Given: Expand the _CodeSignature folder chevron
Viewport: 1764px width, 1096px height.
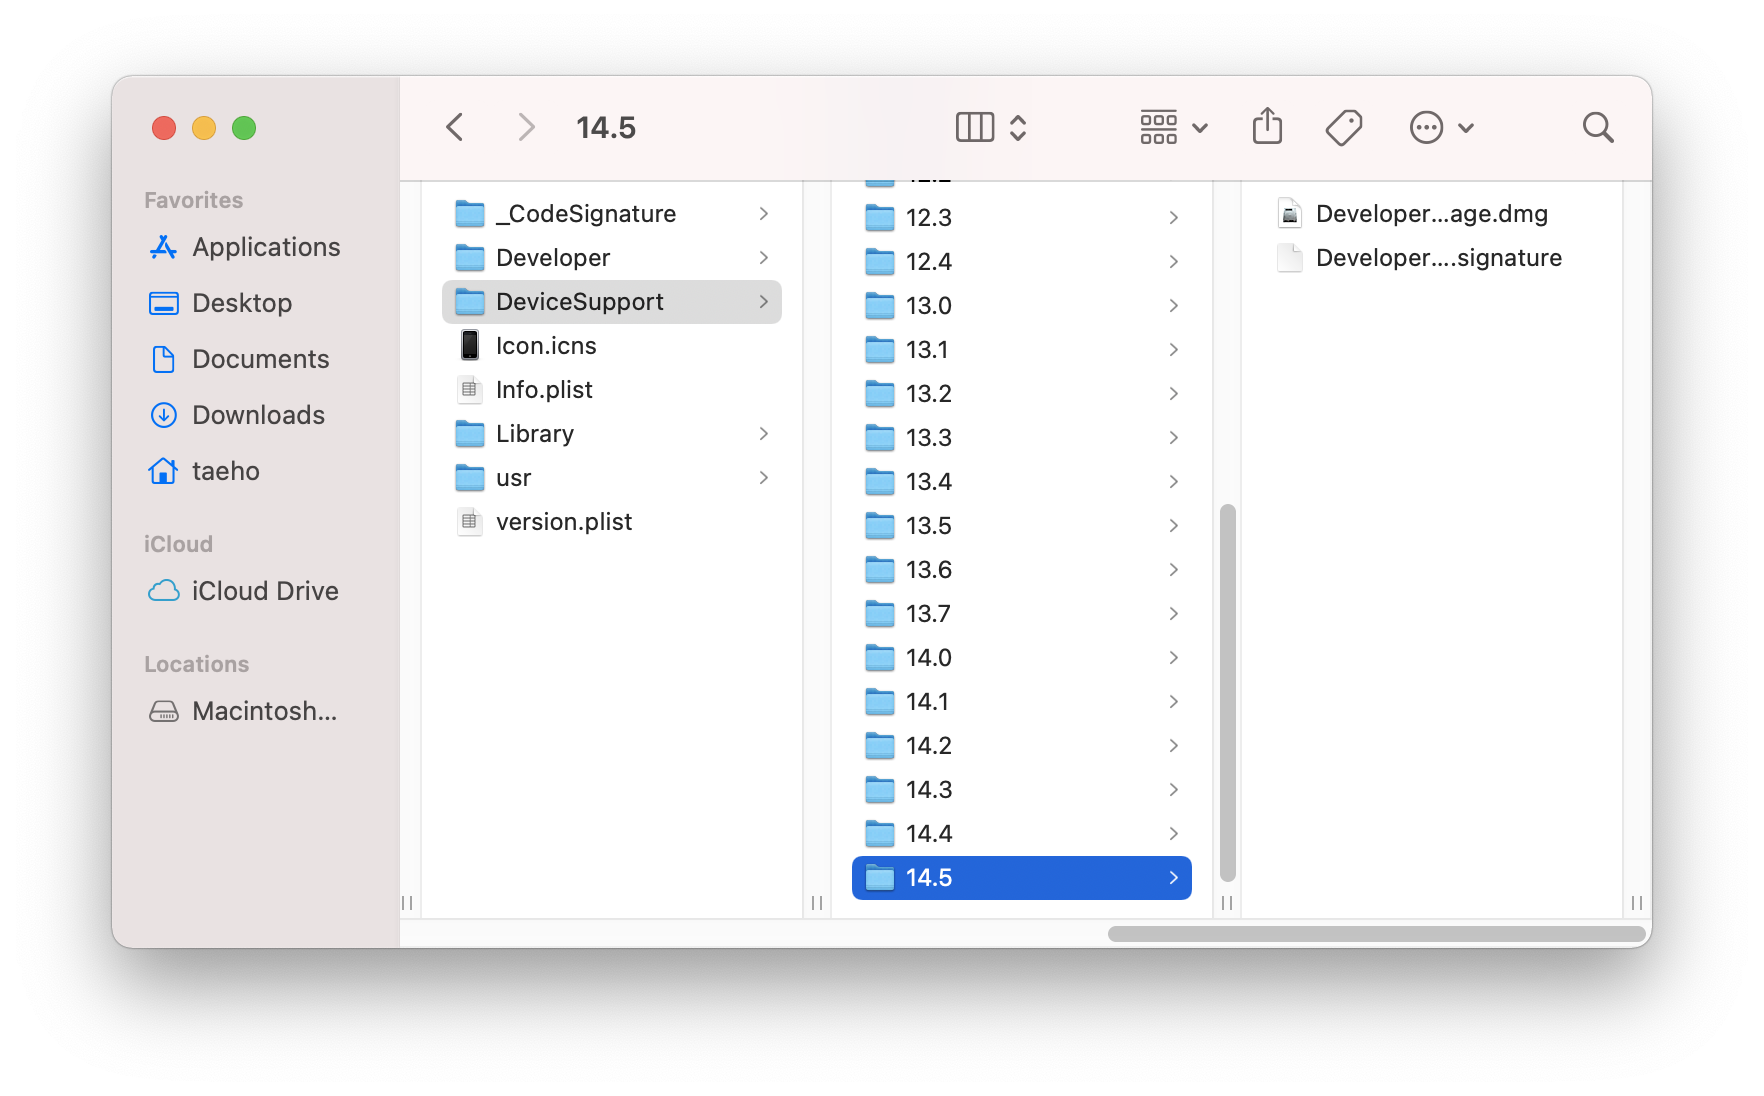Looking at the screenshot, I should (764, 214).
